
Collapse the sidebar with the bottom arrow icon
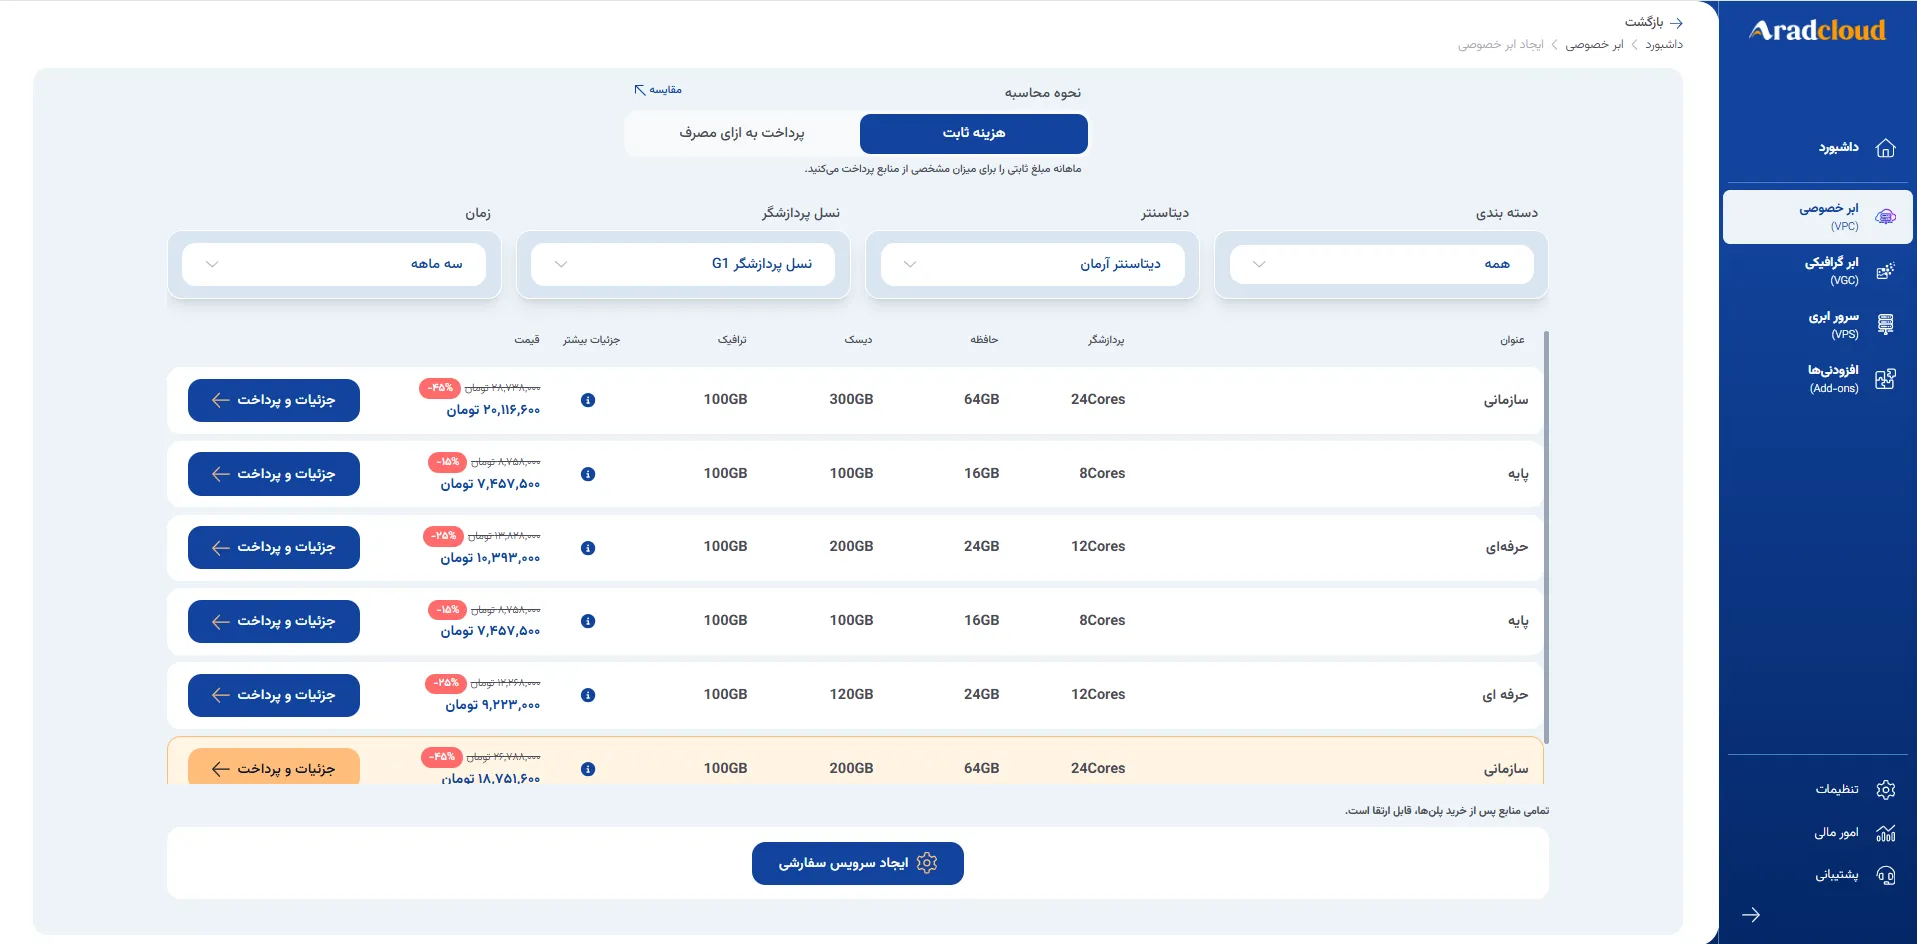1751,915
